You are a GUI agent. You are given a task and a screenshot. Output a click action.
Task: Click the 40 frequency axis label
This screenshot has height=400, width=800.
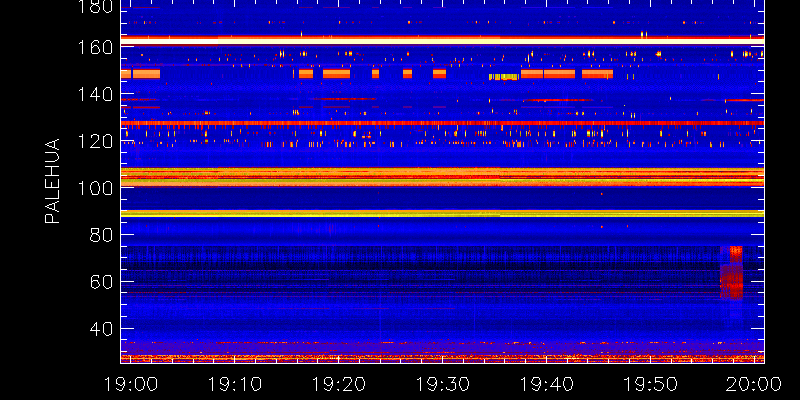tap(102, 329)
